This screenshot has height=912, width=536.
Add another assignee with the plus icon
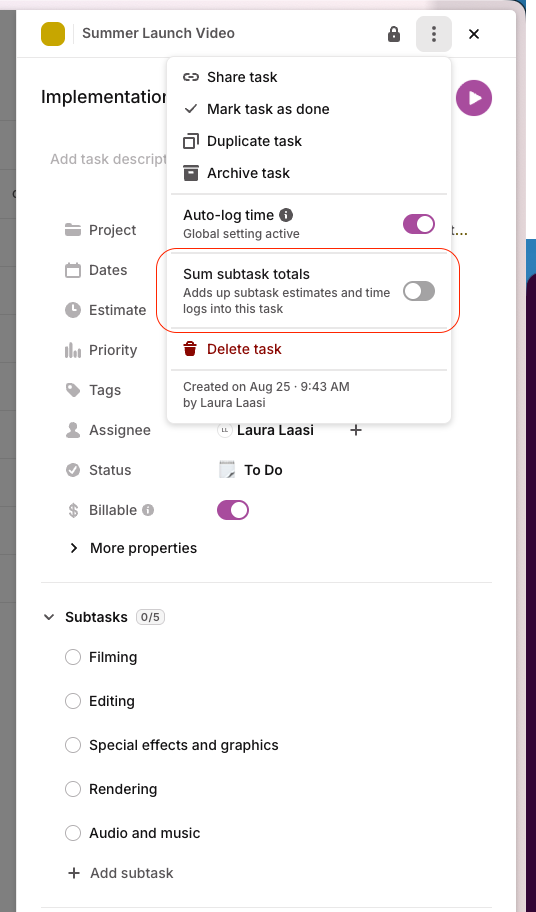(356, 430)
